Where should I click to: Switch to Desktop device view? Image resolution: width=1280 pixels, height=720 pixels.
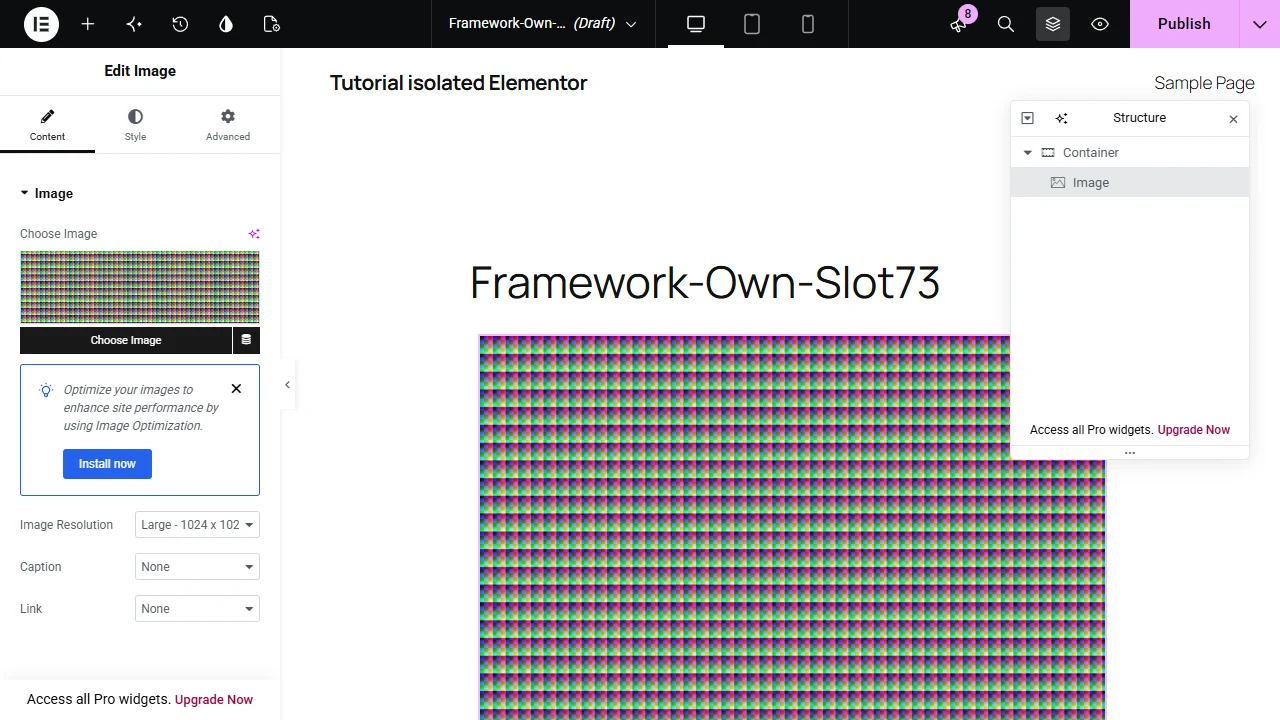(x=696, y=24)
